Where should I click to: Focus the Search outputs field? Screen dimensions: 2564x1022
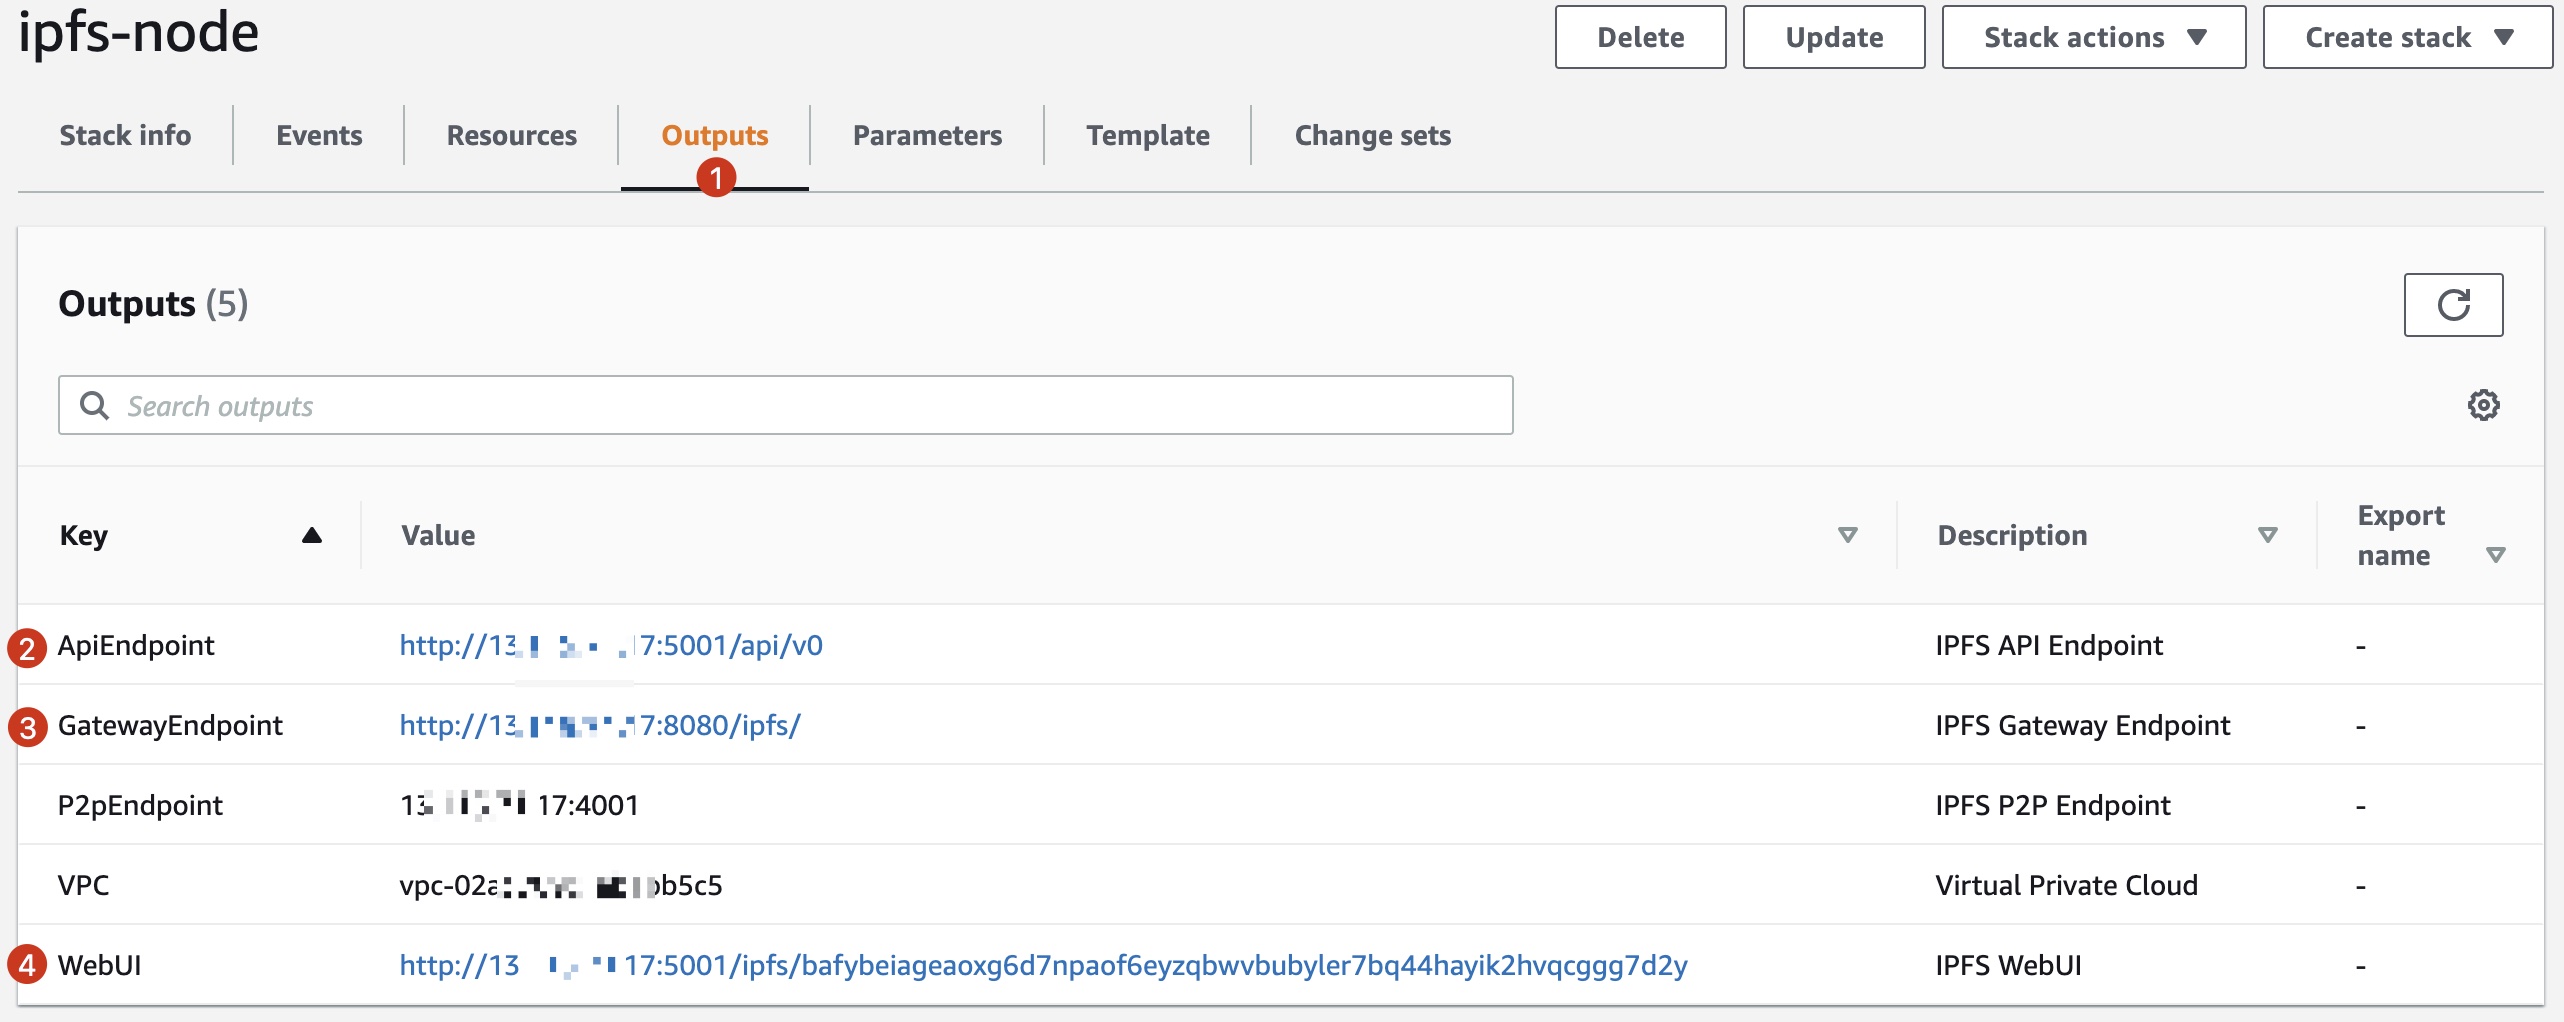click(785, 405)
